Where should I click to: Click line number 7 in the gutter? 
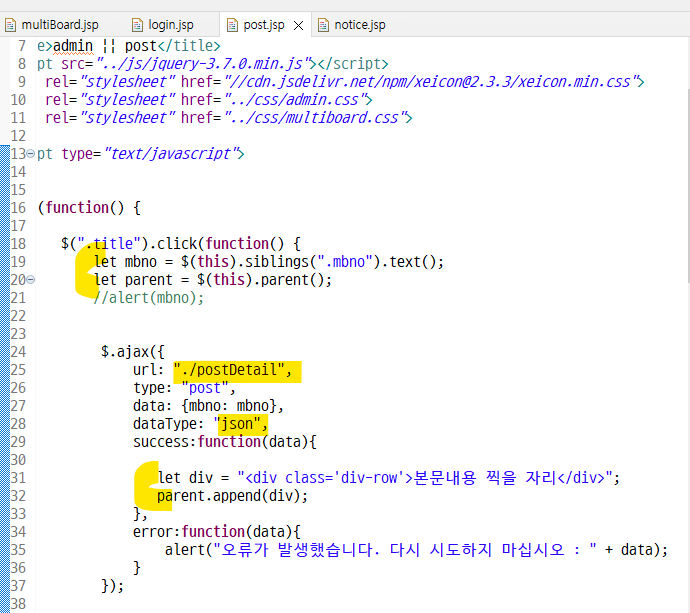22,46
